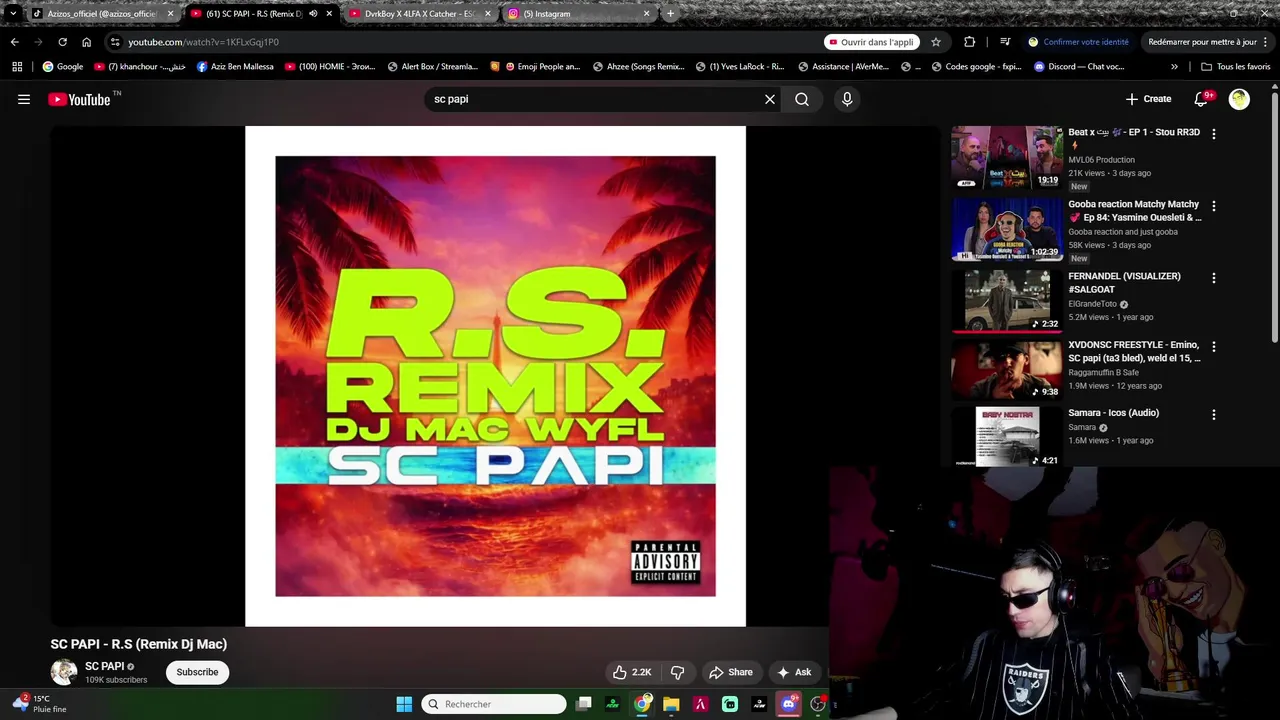This screenshot has width=1280, height=720.
Task: Open the SC PAPI channel name link
Action: click(105, 666)
